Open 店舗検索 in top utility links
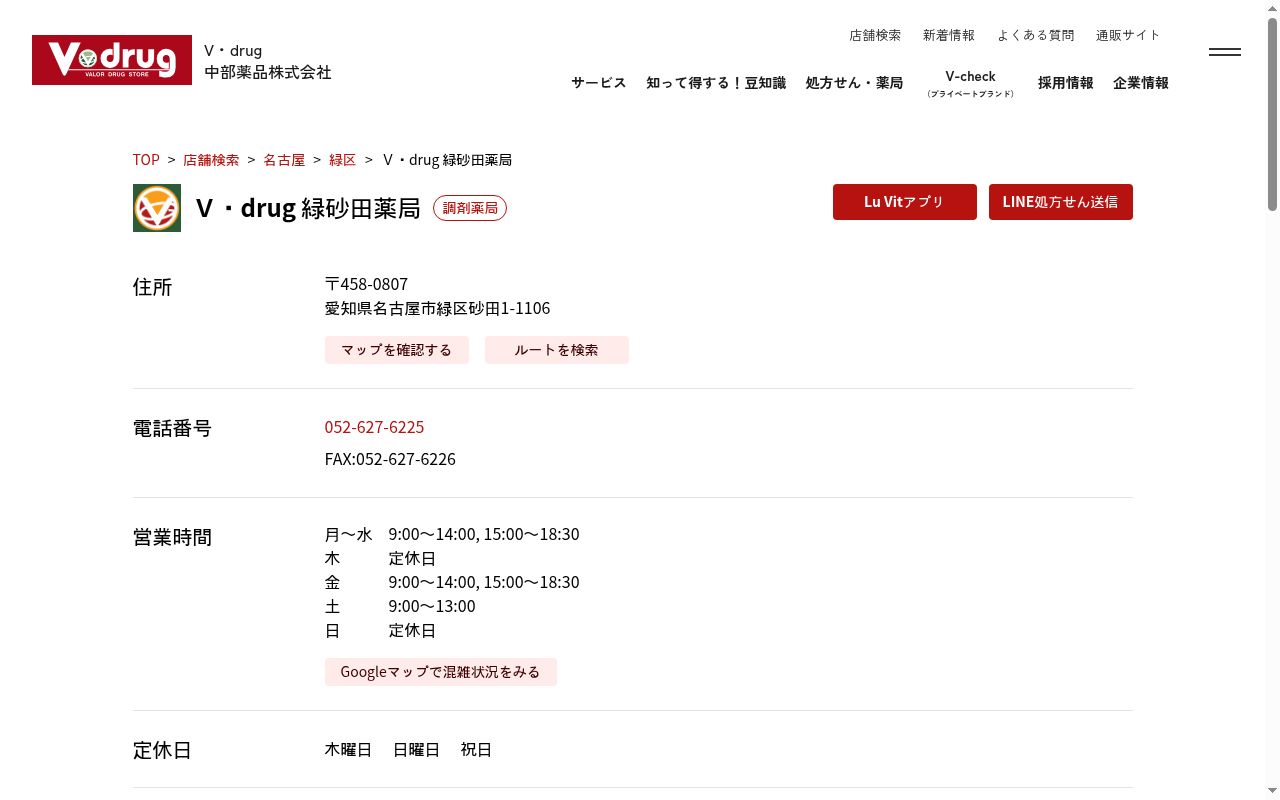This screenshot has width=1280, height=800. point(875,35)
